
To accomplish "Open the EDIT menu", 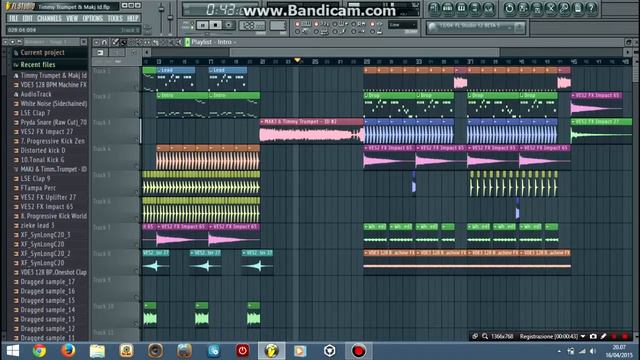I will 28,18.
